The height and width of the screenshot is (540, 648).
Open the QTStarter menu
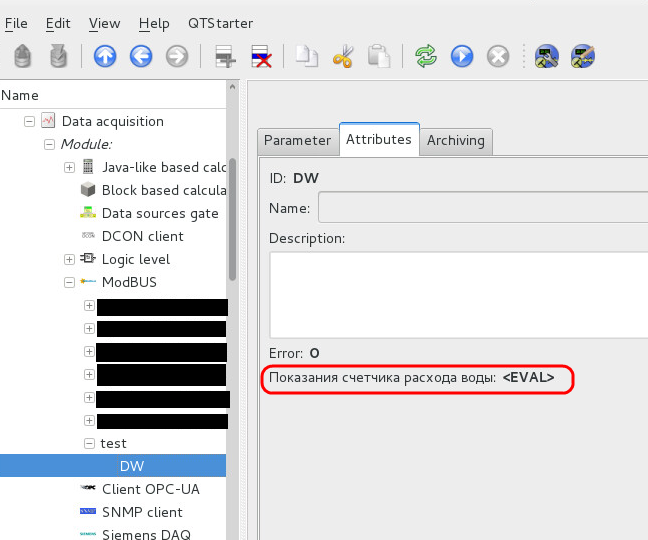(x=220, y=23)
